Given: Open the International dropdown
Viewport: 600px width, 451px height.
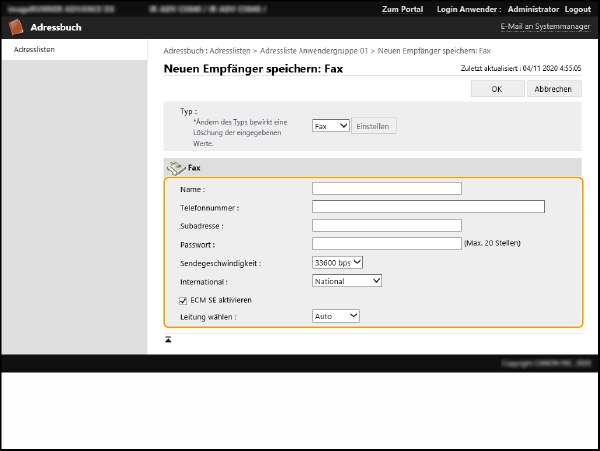Looking at the screenshot, I should pyautogui.click(x=347, y=281).
